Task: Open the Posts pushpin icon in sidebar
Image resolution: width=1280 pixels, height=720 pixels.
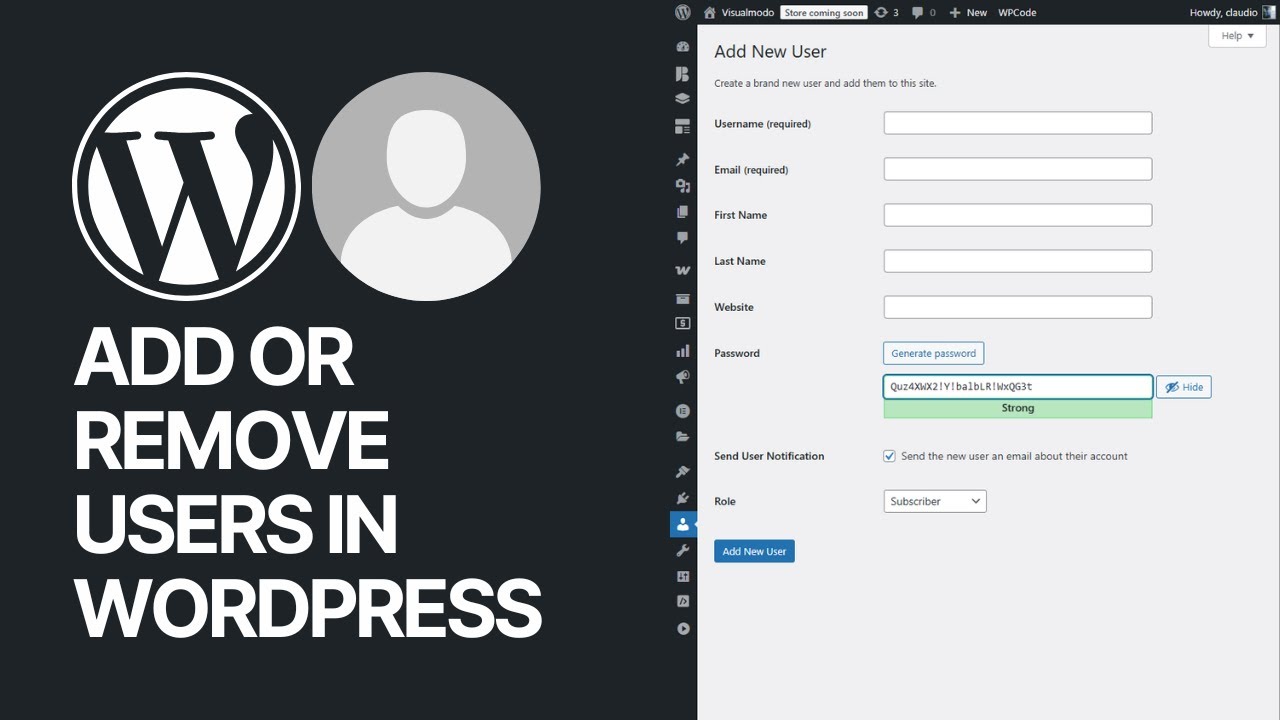Action: pyautogui.click(x=683, y=159)
